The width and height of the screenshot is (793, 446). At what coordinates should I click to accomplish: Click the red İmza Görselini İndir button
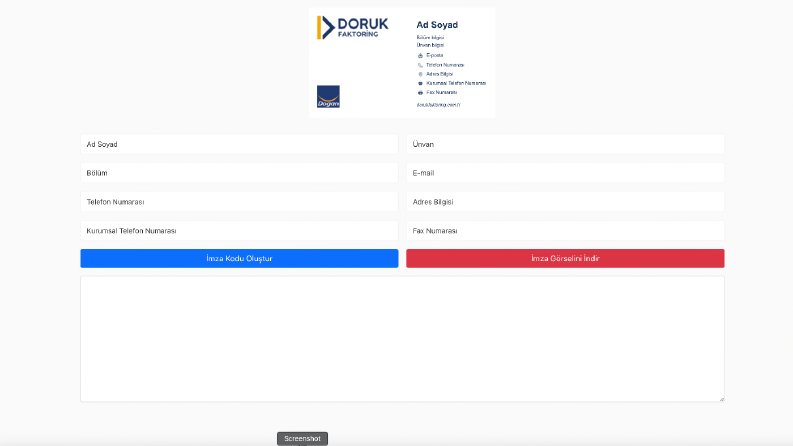tap(565, 258)
